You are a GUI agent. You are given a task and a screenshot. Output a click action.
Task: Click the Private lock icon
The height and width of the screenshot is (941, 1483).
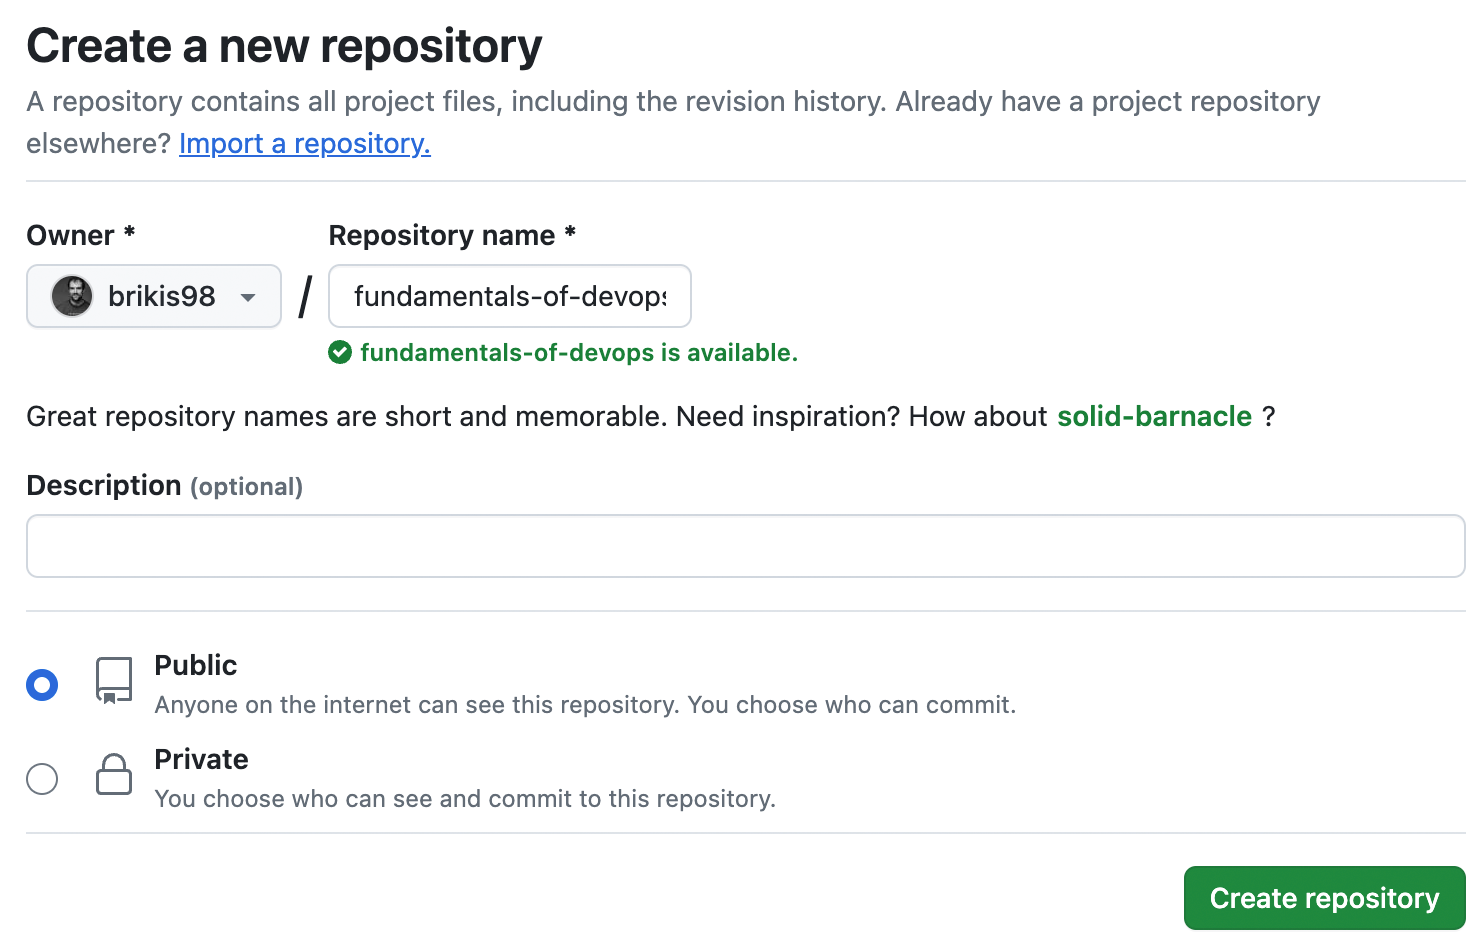click(x=114, y=774)
